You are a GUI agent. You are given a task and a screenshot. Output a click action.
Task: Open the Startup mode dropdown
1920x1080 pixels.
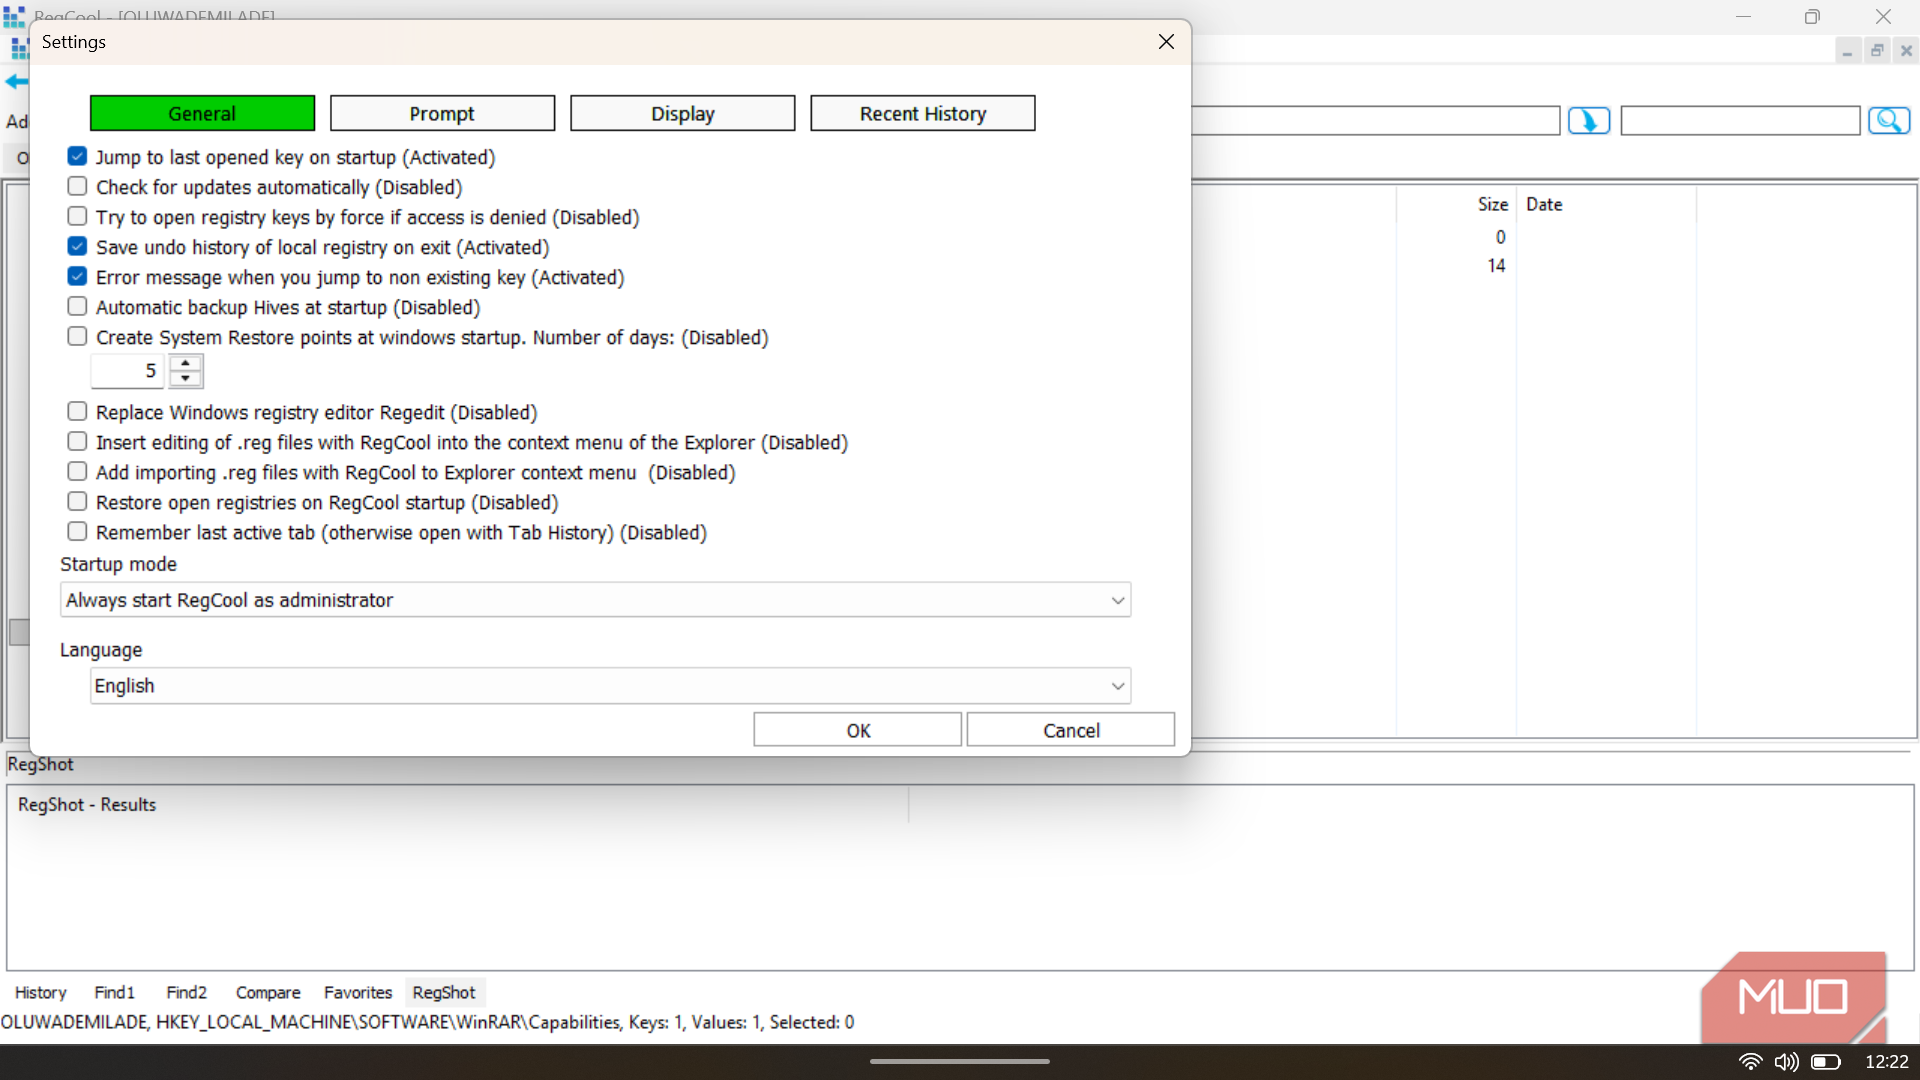pyautogui.click(x=596, y=600)
